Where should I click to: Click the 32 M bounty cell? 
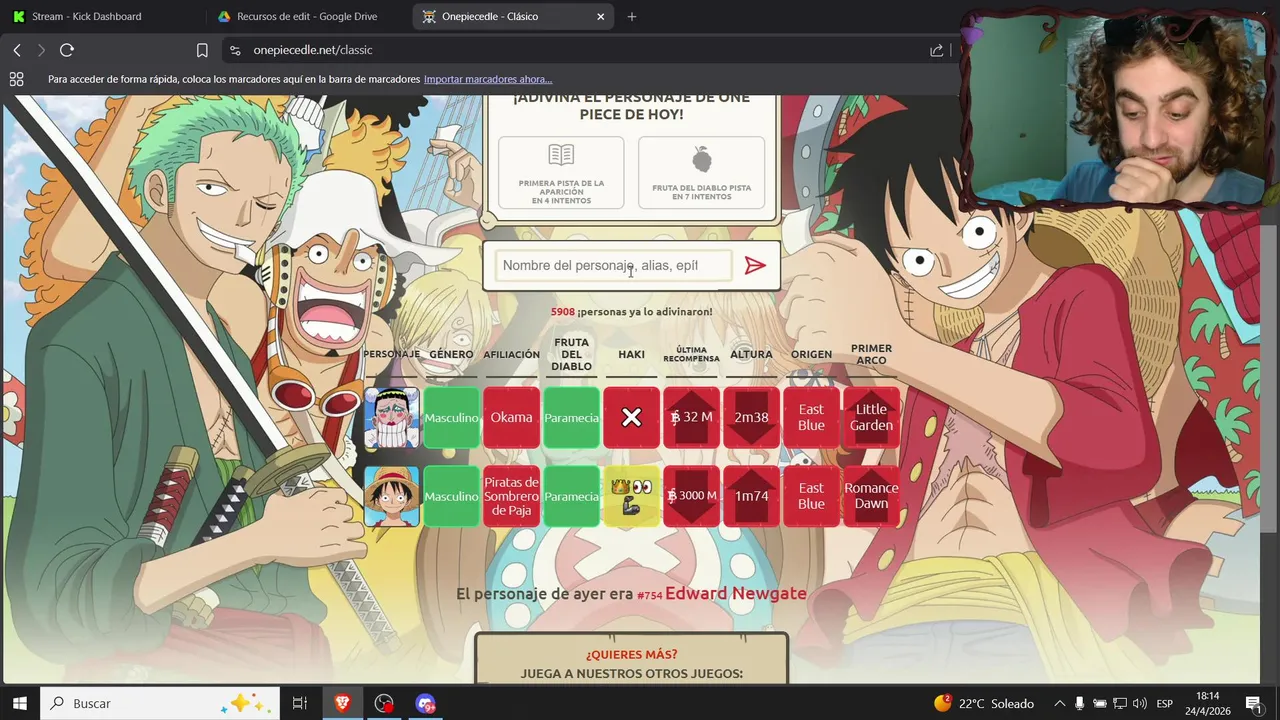(691, 417)
